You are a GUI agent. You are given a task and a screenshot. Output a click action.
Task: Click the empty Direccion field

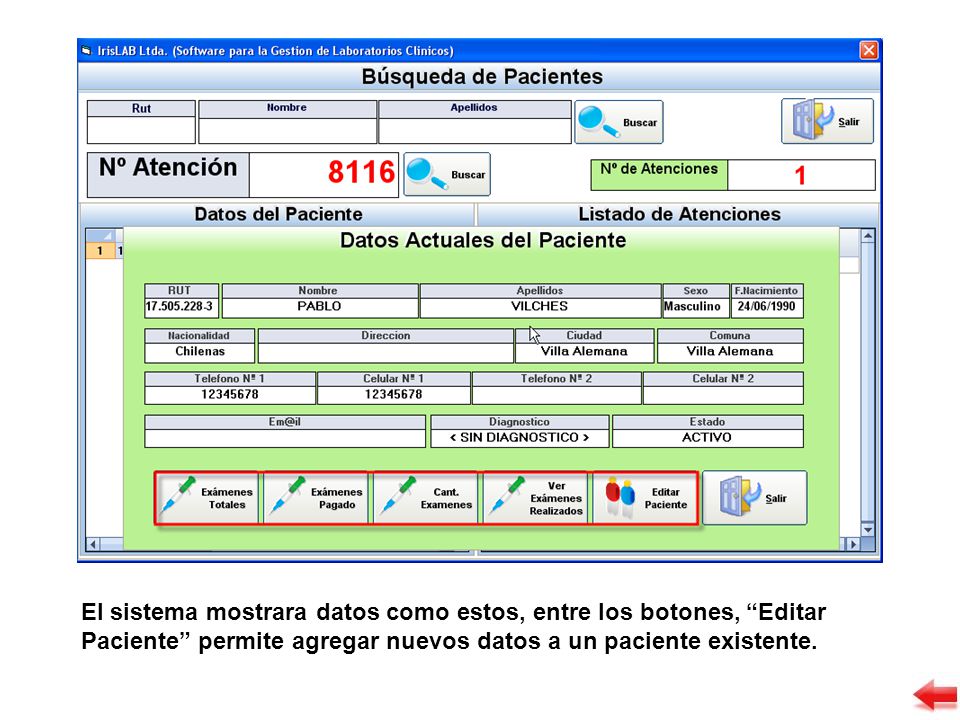386,353
